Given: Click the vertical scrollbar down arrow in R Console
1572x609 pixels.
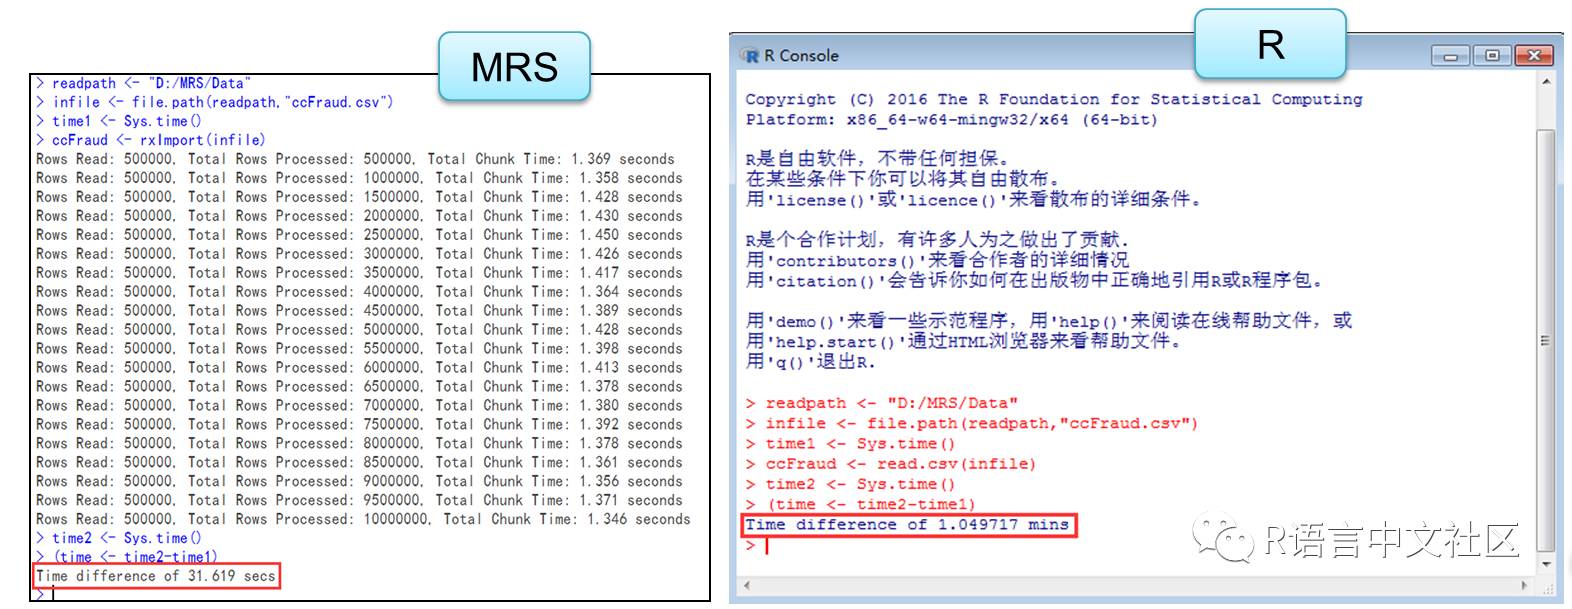Looking at the screenshot, I should 1546,565.
